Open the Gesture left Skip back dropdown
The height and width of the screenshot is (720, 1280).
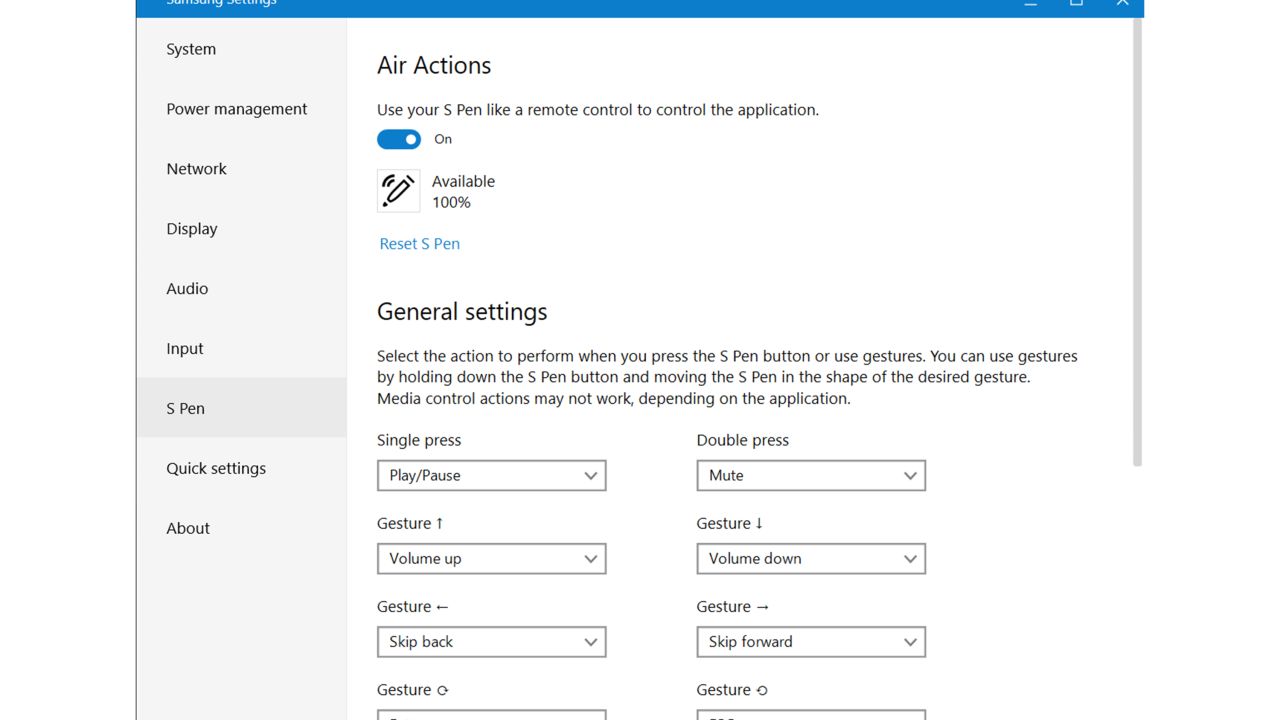tap(491, 641)
